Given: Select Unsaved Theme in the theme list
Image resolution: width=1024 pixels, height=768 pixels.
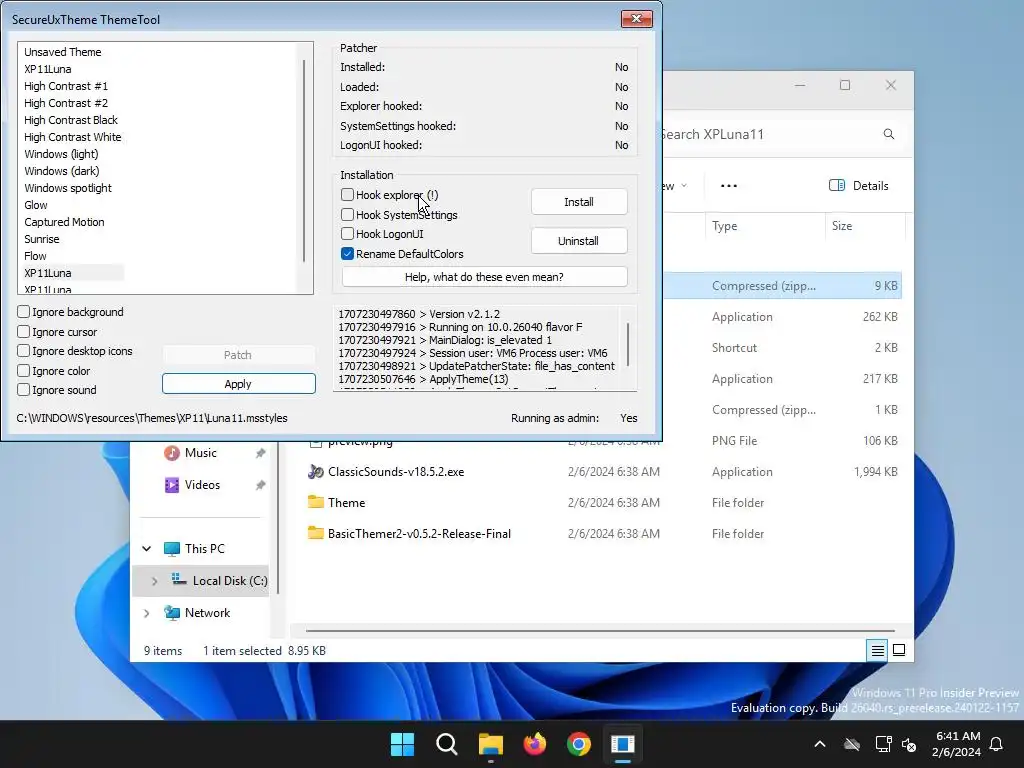Looking at the screenshot, I should click(63, 52).
